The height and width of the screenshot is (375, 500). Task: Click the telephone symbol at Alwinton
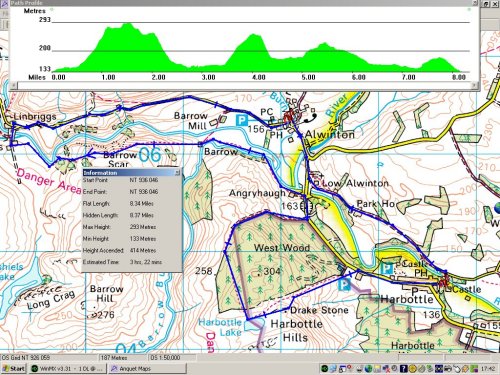click(311, 118)
